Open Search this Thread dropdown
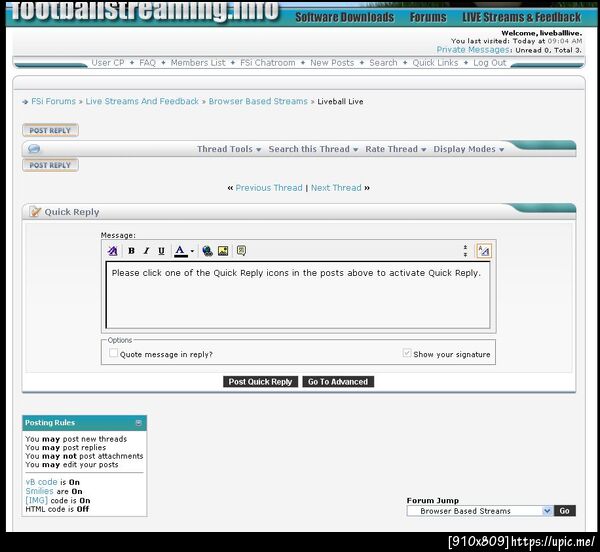Viewport: 600px width, 552px height. click(x=313, y=149)
